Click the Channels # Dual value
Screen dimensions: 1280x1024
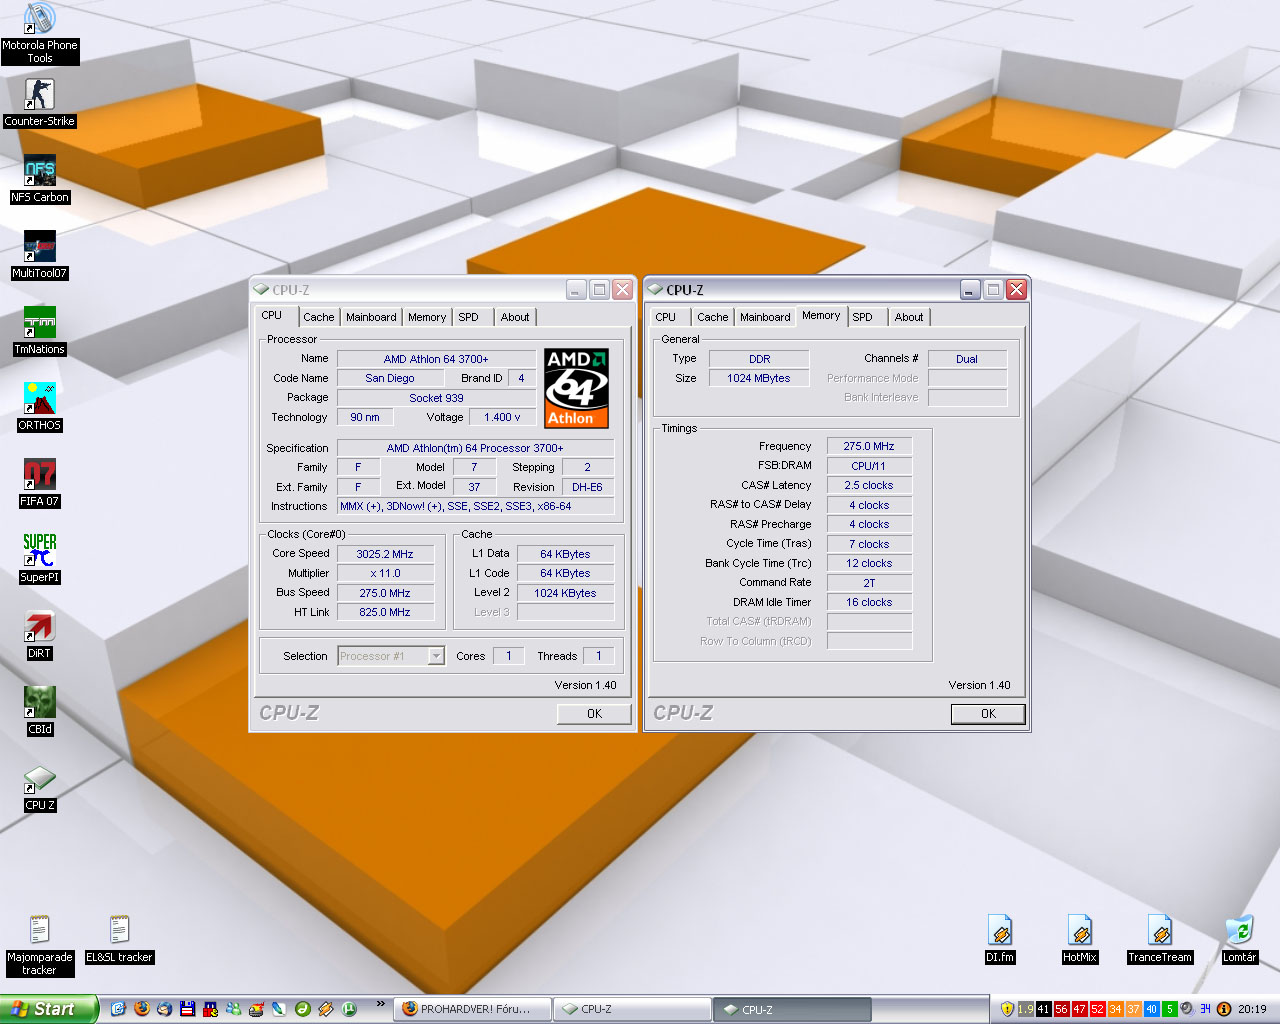tap(967, 359)
